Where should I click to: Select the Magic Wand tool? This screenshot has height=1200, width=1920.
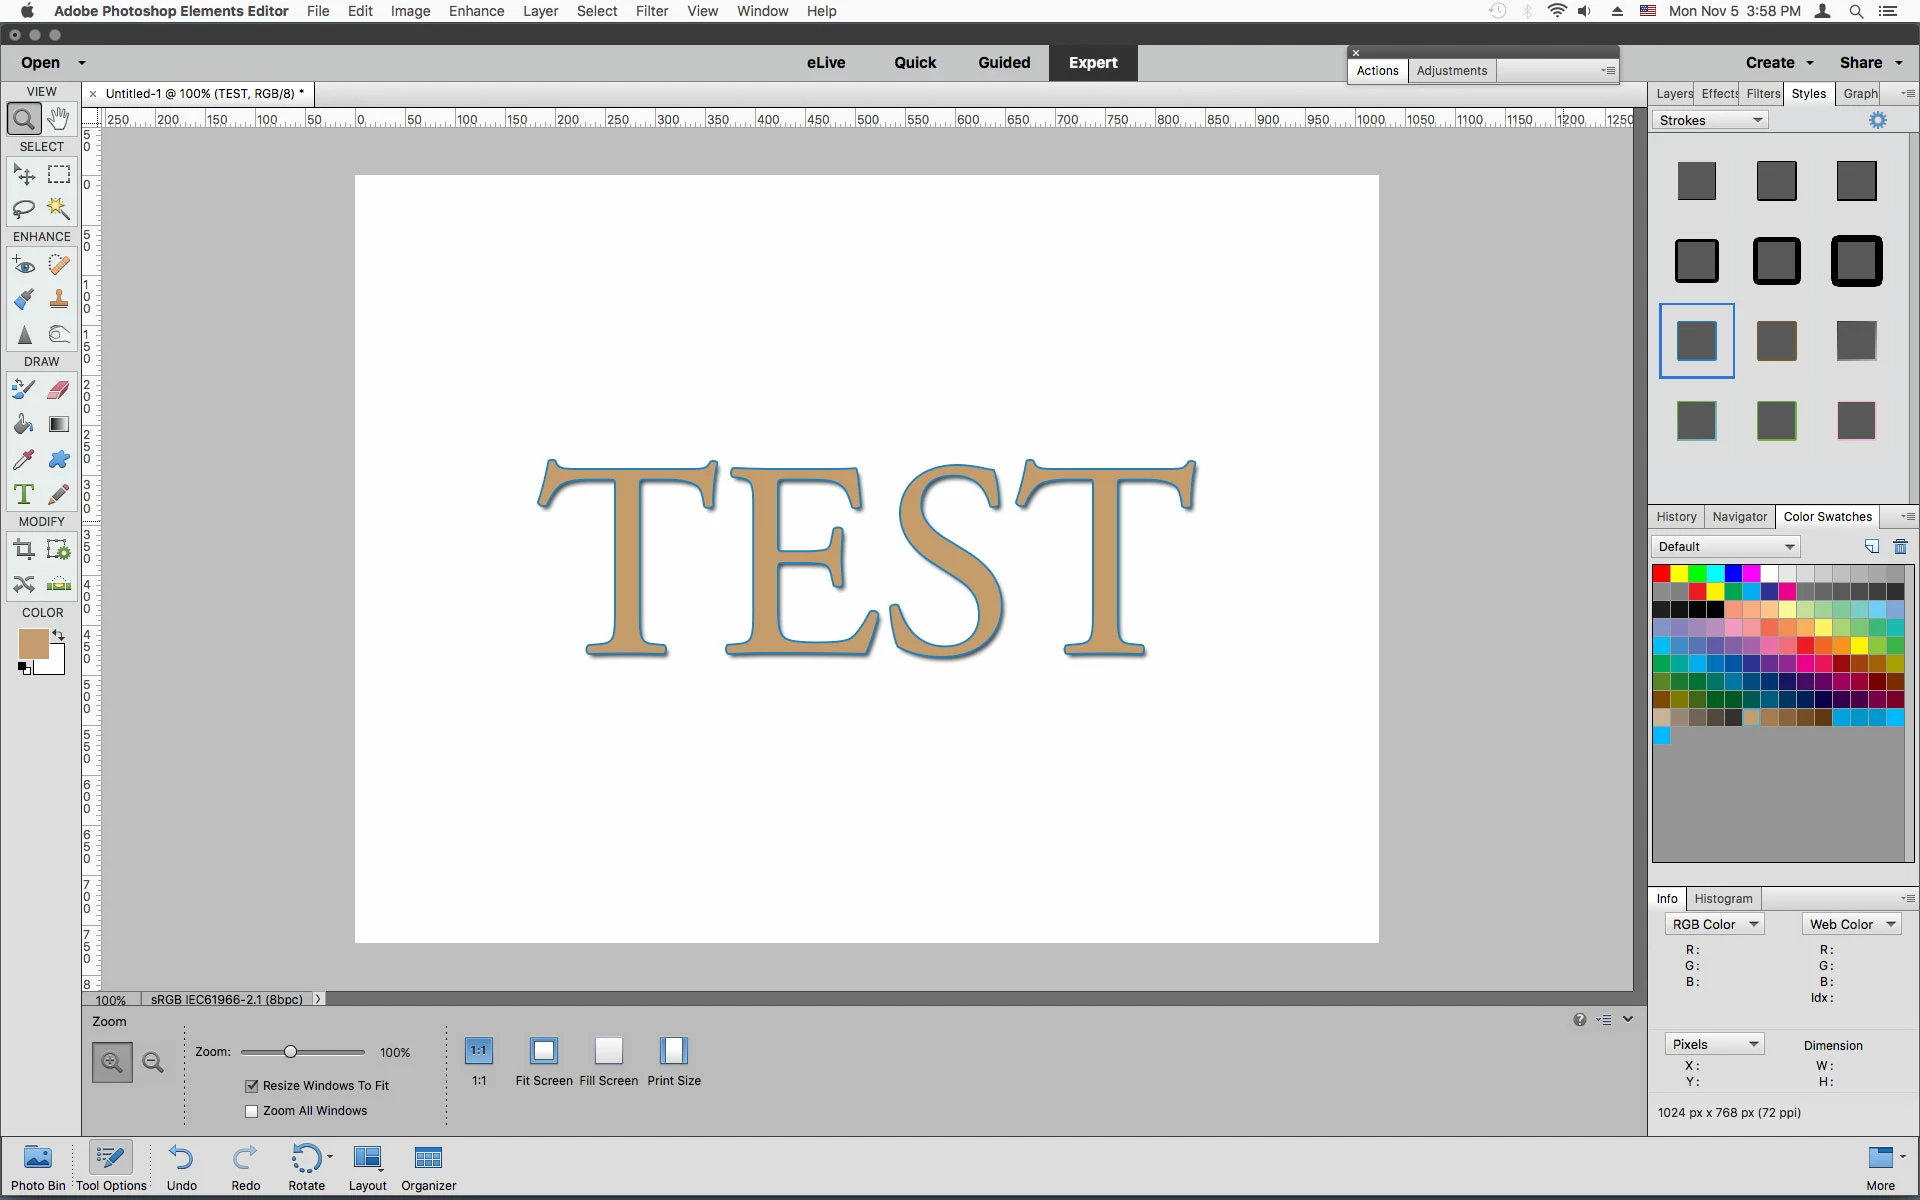pos(59,209)
